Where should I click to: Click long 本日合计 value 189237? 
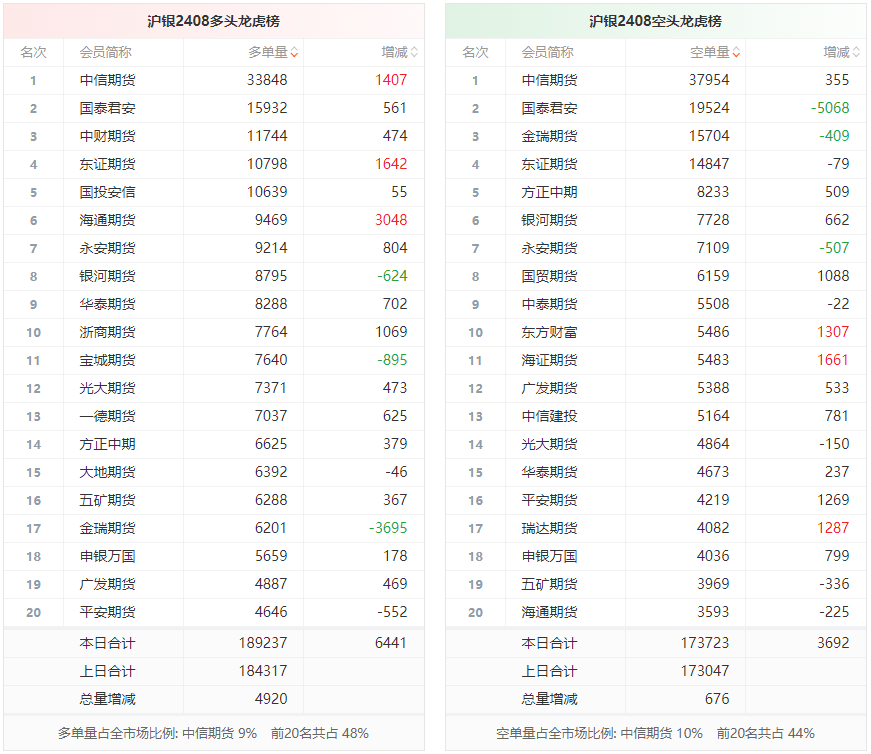(263, 643)
